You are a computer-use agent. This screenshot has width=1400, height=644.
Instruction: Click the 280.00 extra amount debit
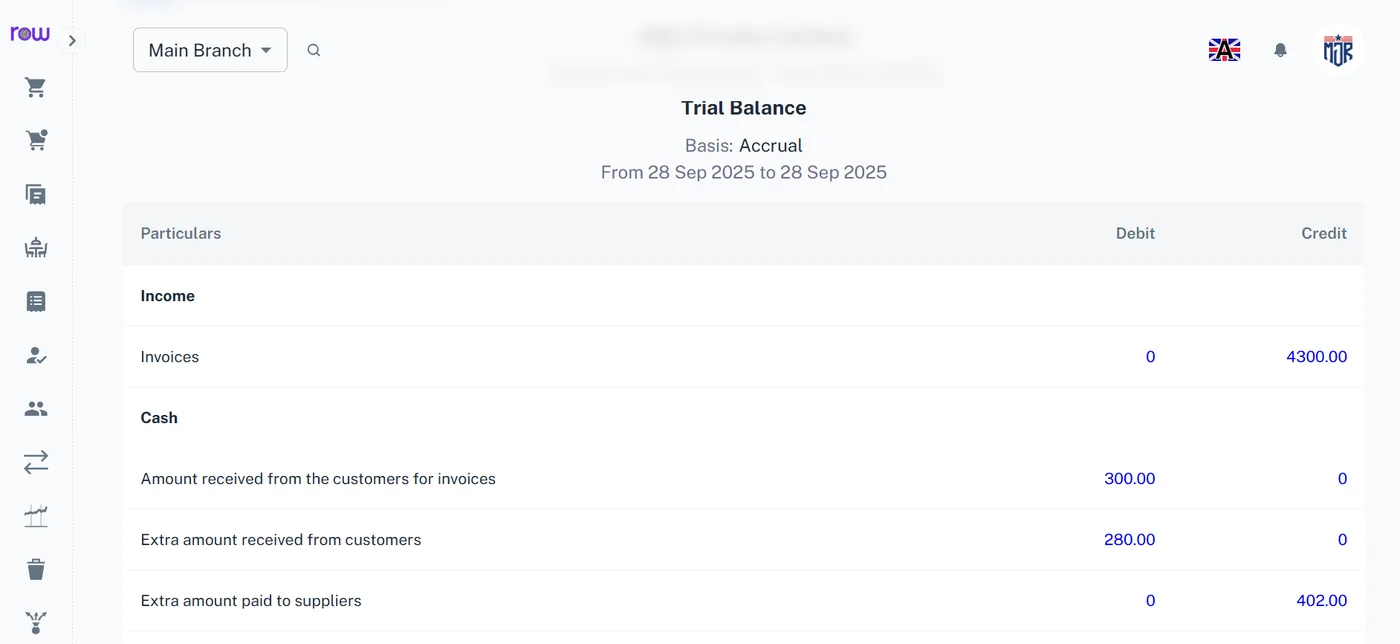(x=1129, y=540)
